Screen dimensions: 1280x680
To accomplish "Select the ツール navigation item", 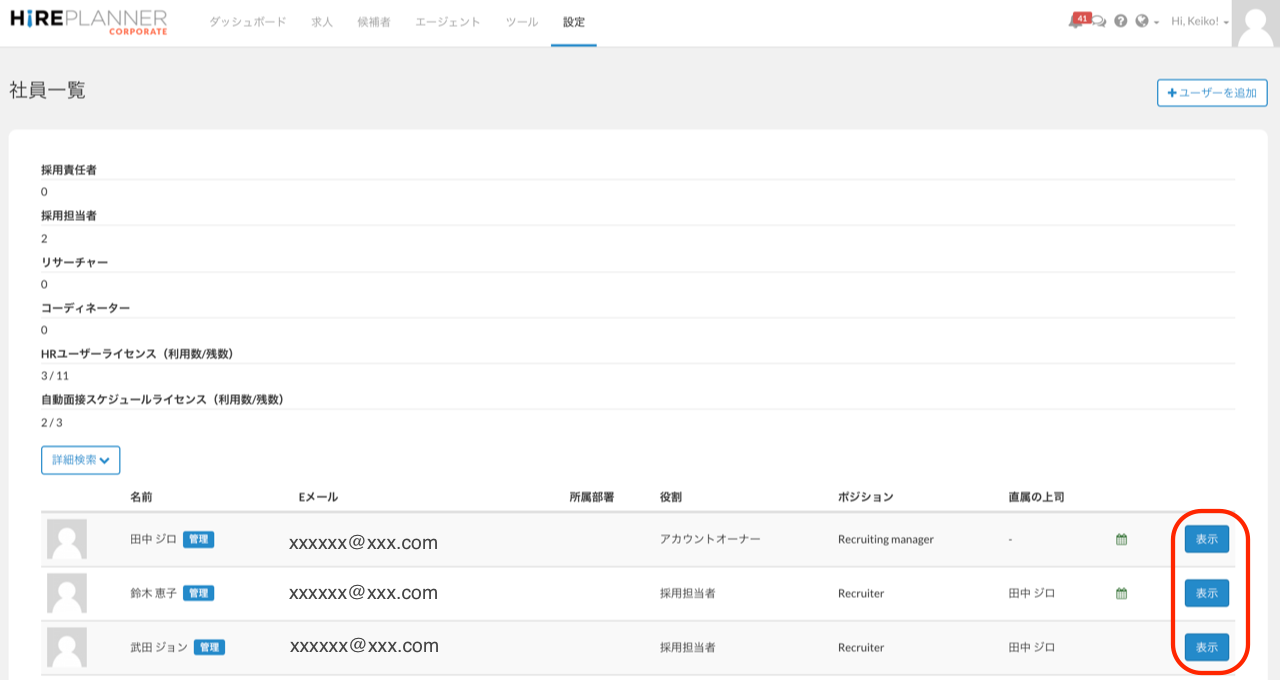I will (521, 22).
